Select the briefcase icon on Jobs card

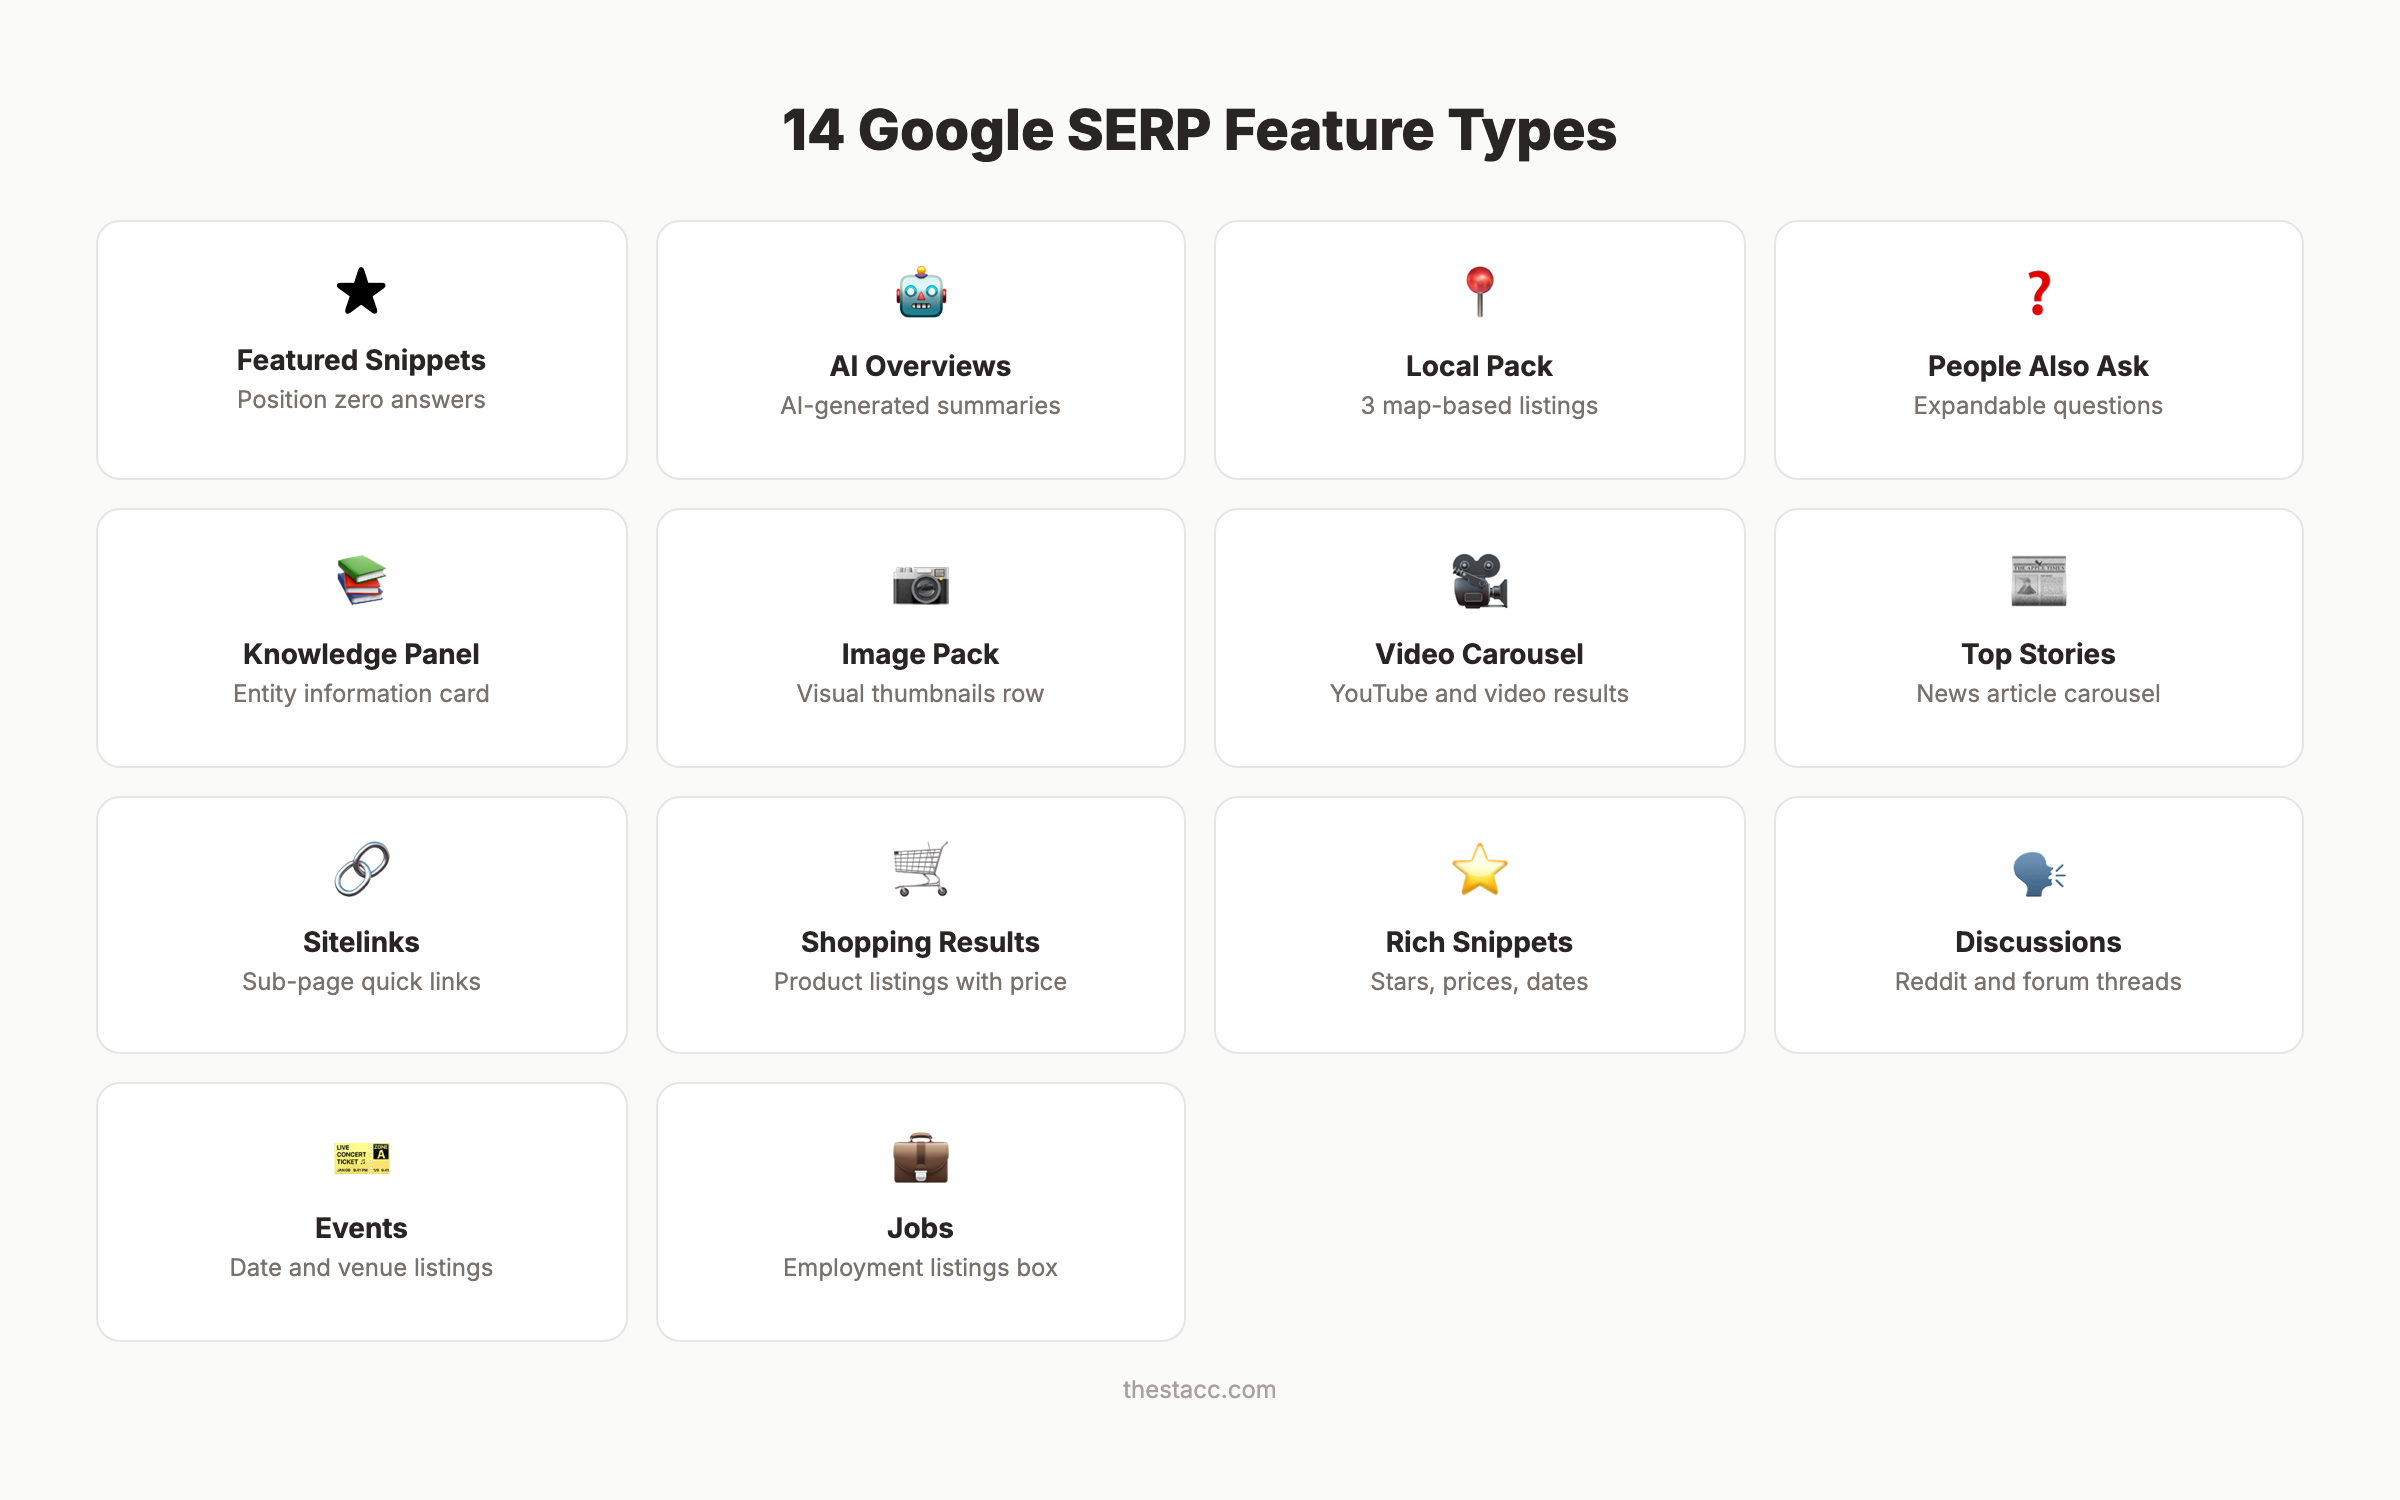(920, 1158)
